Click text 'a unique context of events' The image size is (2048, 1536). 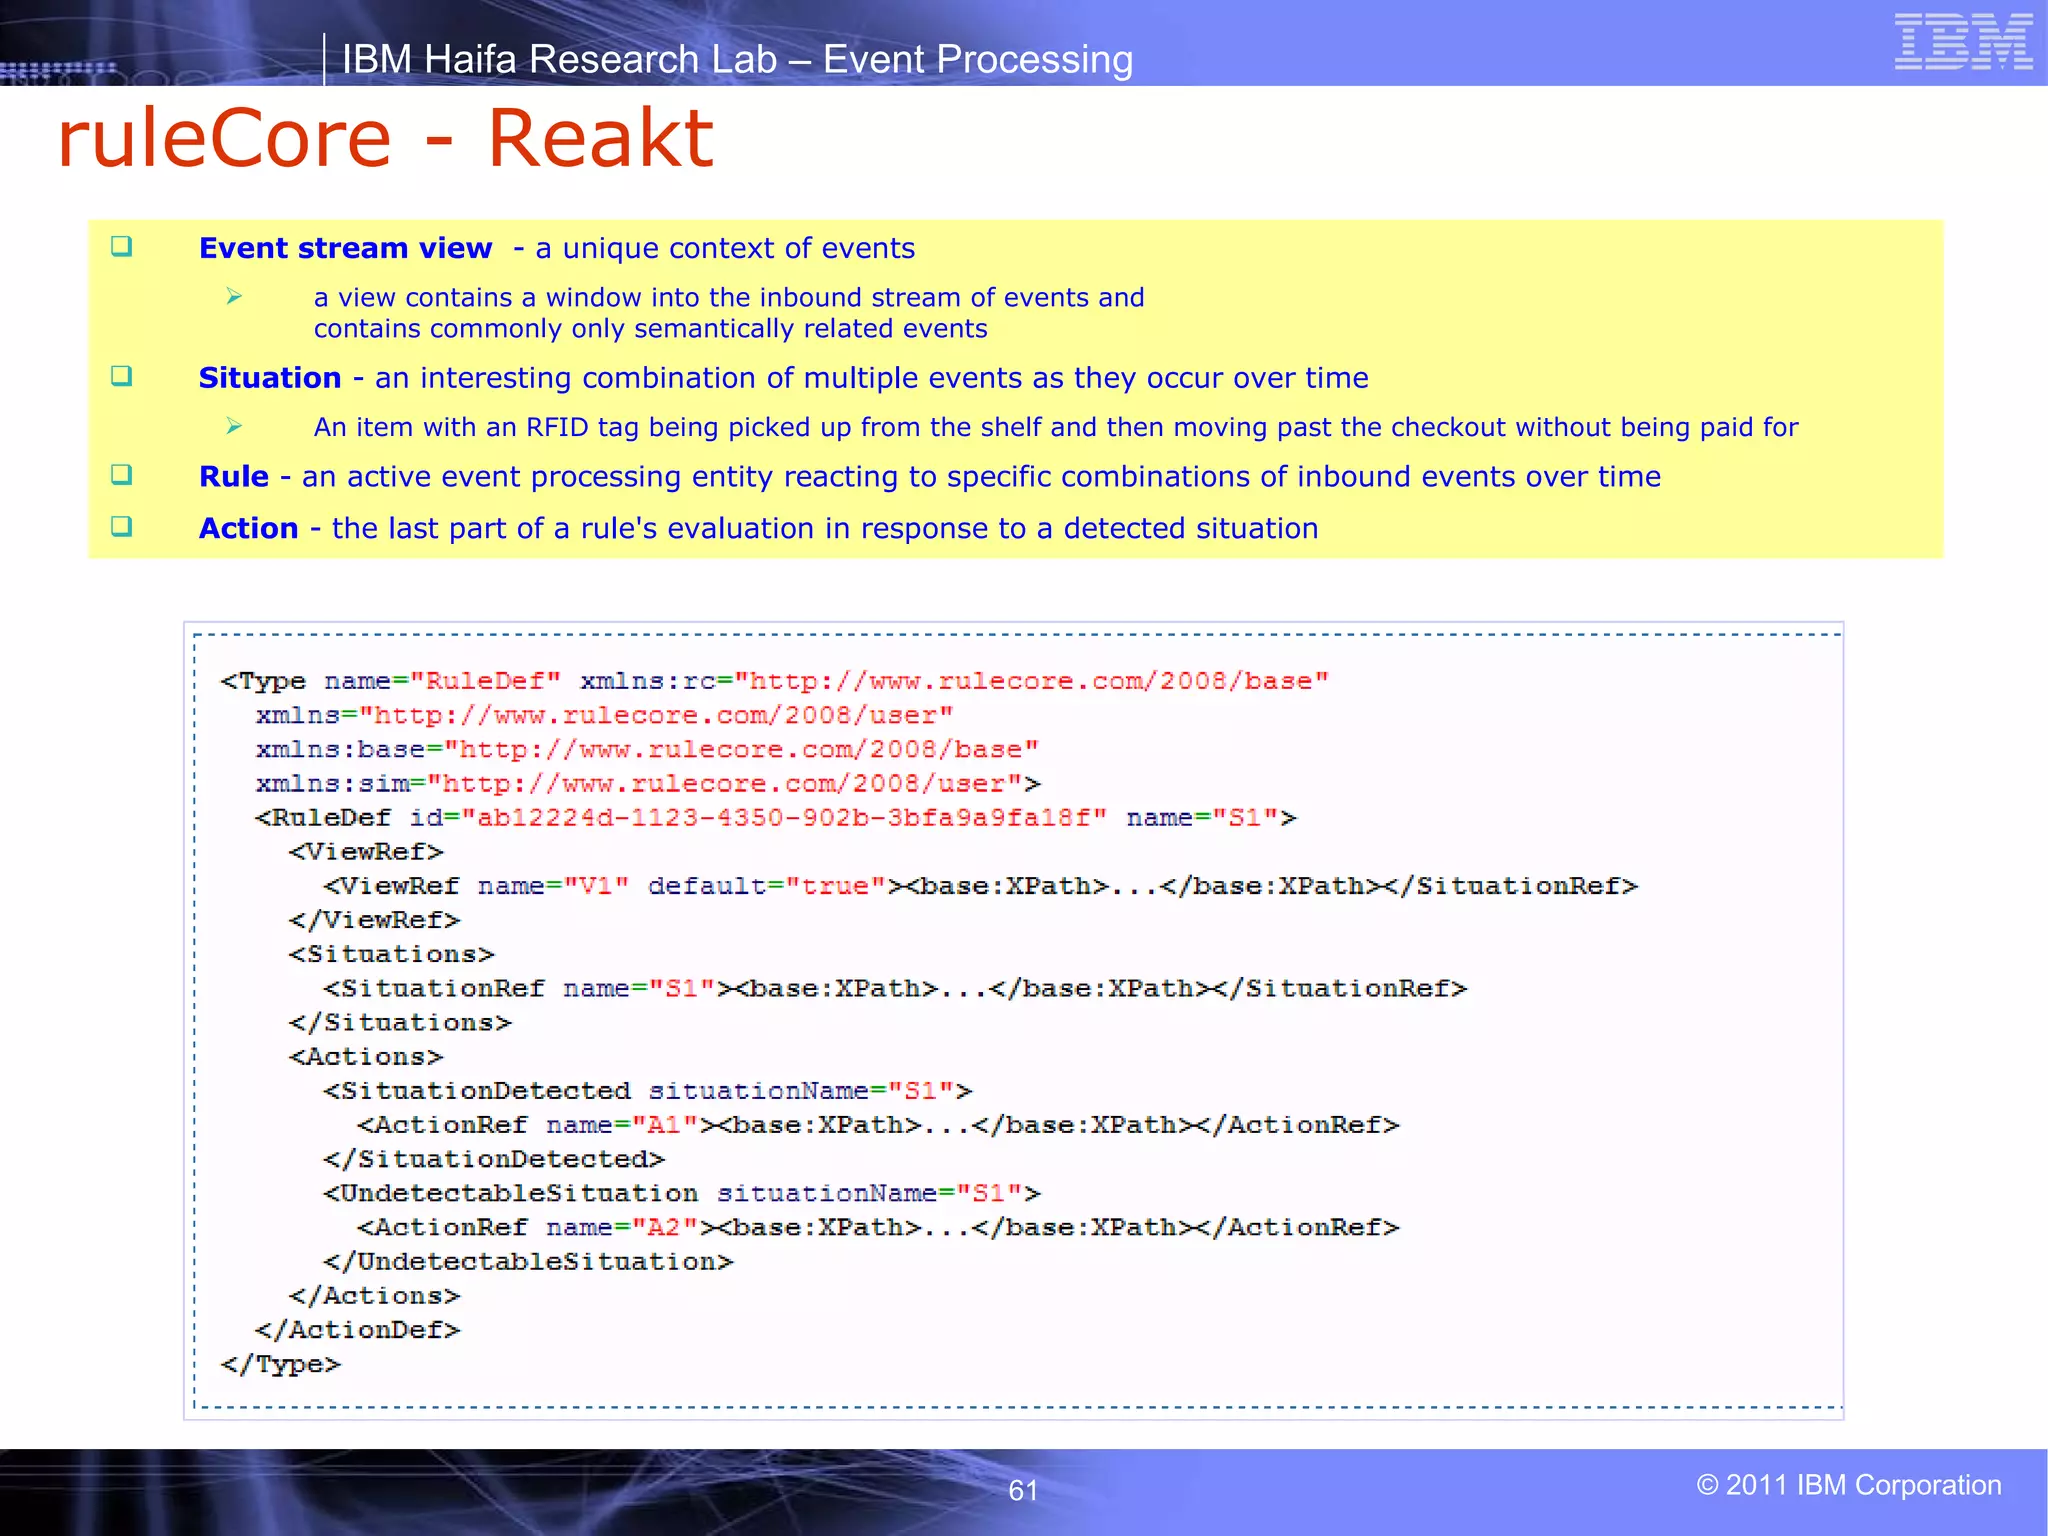[725, 248]
